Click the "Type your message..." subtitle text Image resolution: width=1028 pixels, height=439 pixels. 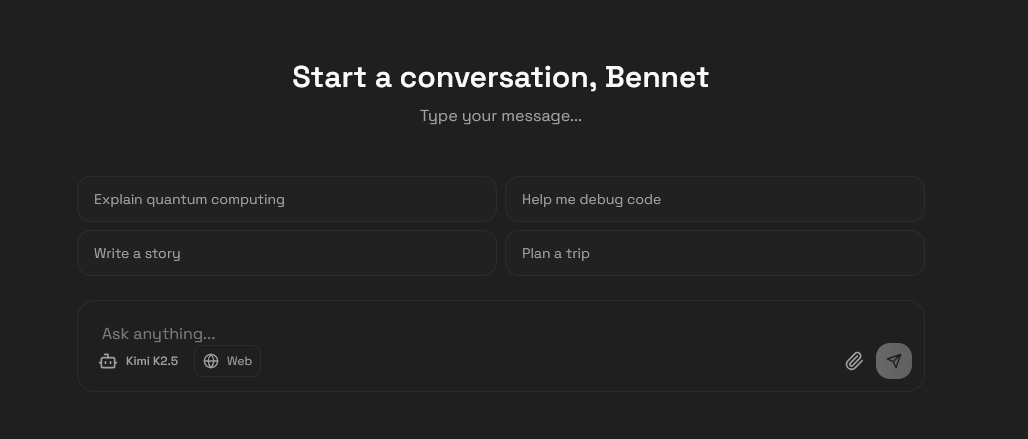point(500,116)
